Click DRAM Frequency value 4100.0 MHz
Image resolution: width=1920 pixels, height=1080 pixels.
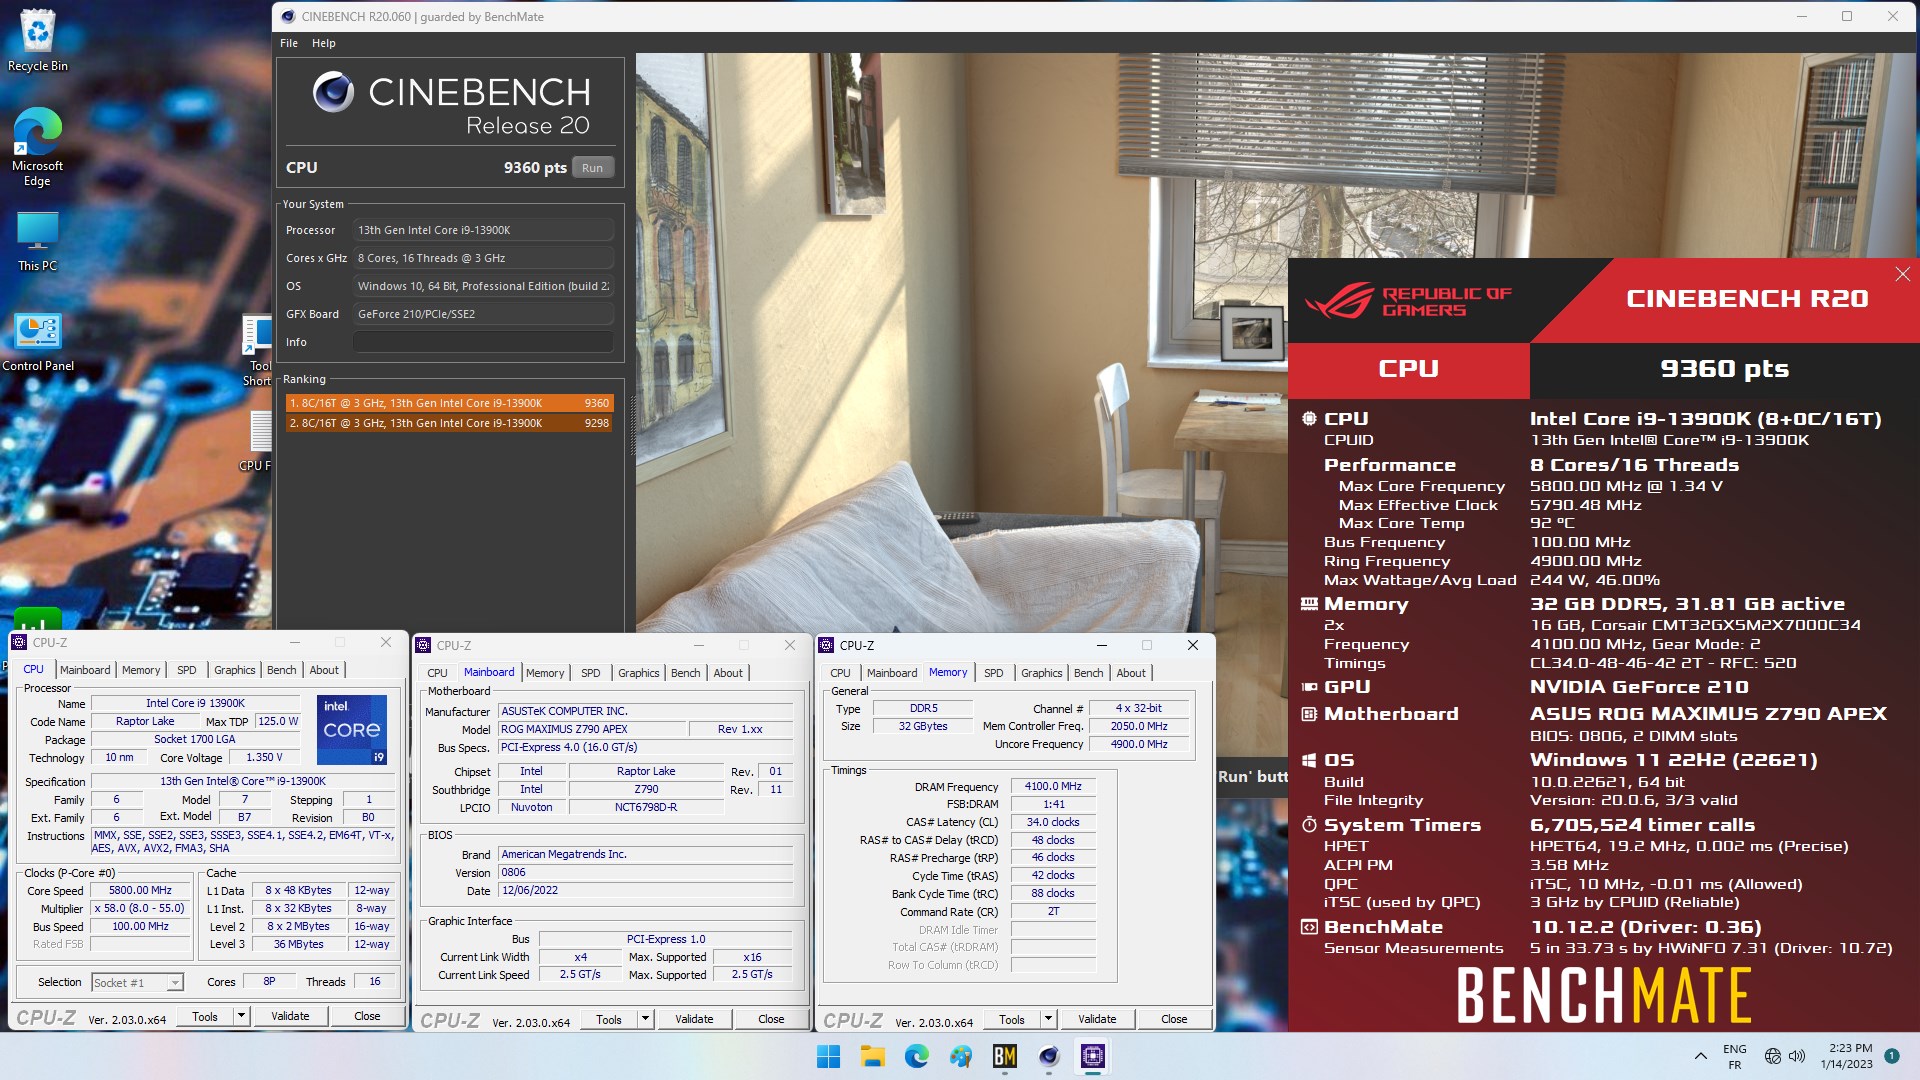(x=1053, y=786)
